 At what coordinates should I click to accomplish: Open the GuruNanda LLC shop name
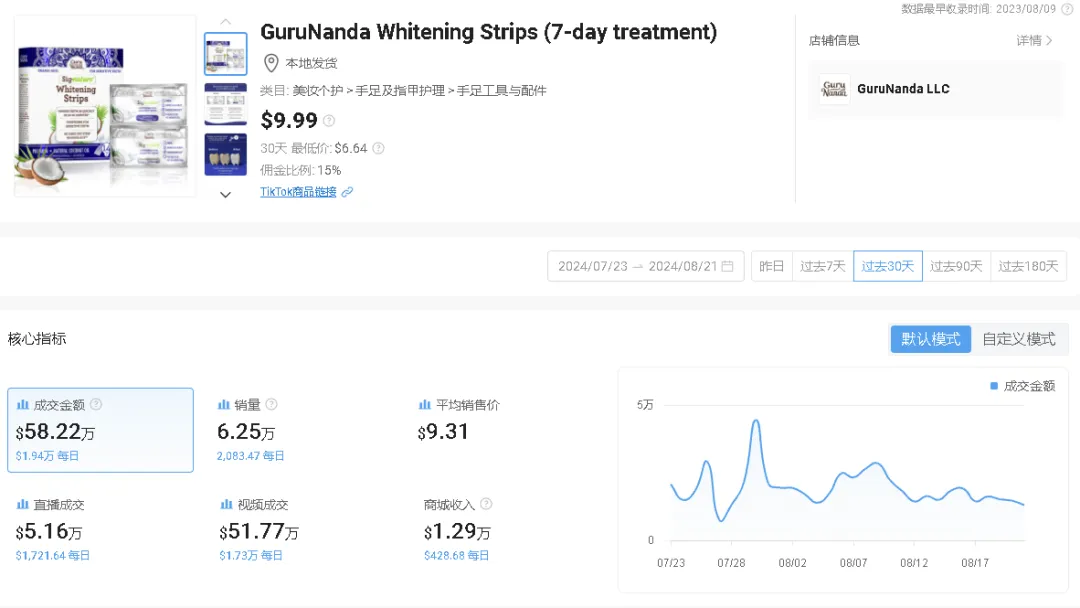[903, 89]
